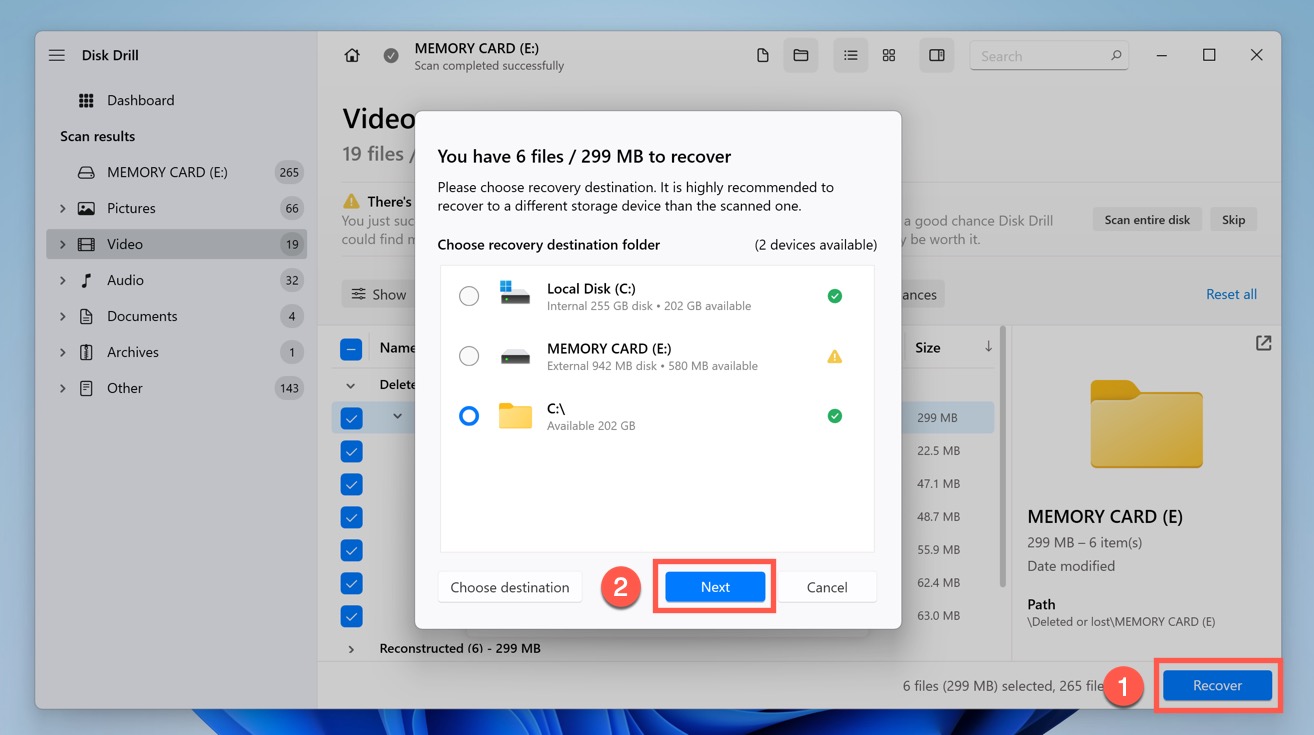Viewport: 1314px width, 735px height.
Task: Click the Local Disk (C:) drive icon
Action: [x=515, y=293]
